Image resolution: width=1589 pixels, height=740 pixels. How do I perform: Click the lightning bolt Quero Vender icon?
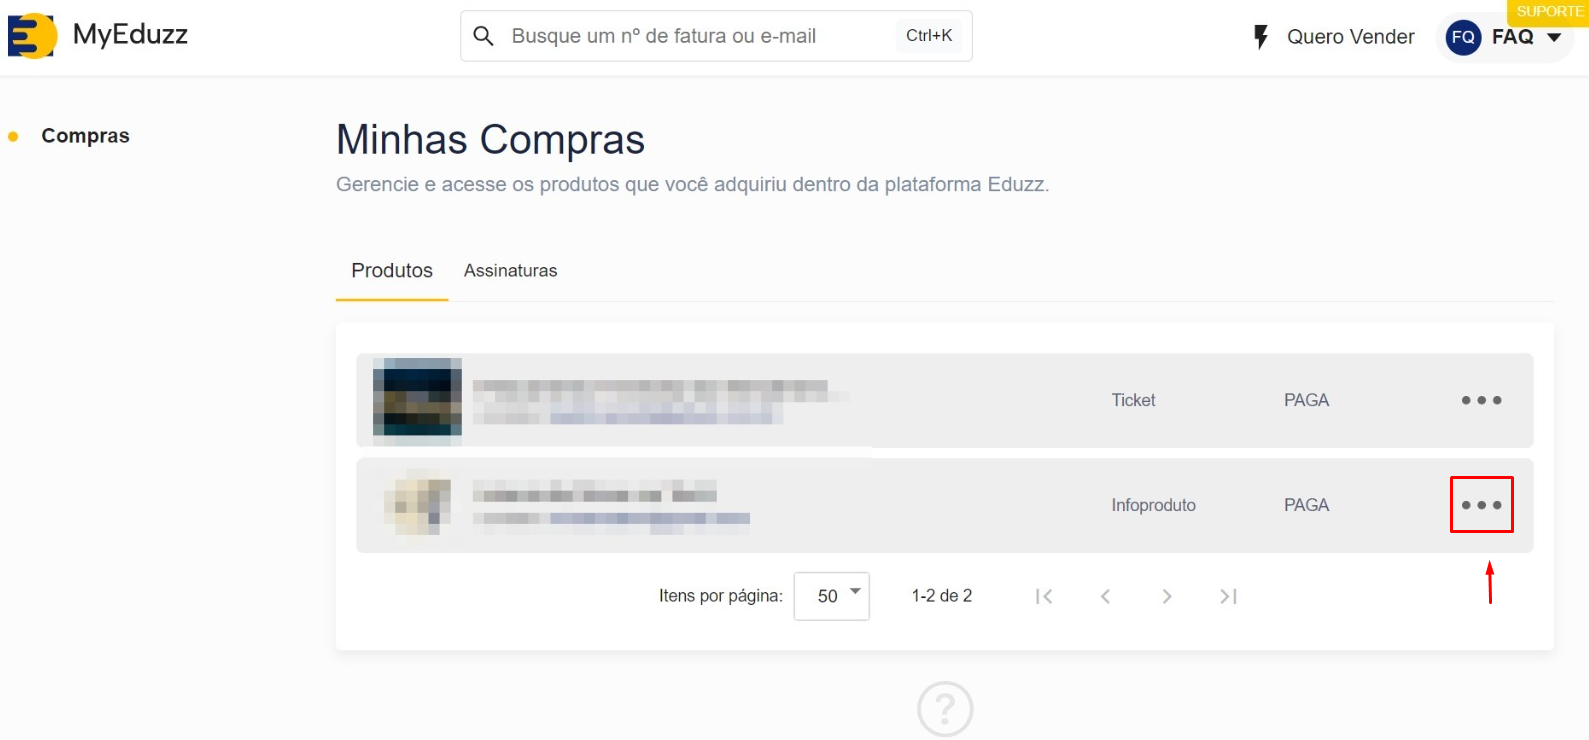(x=1261, y=37)
